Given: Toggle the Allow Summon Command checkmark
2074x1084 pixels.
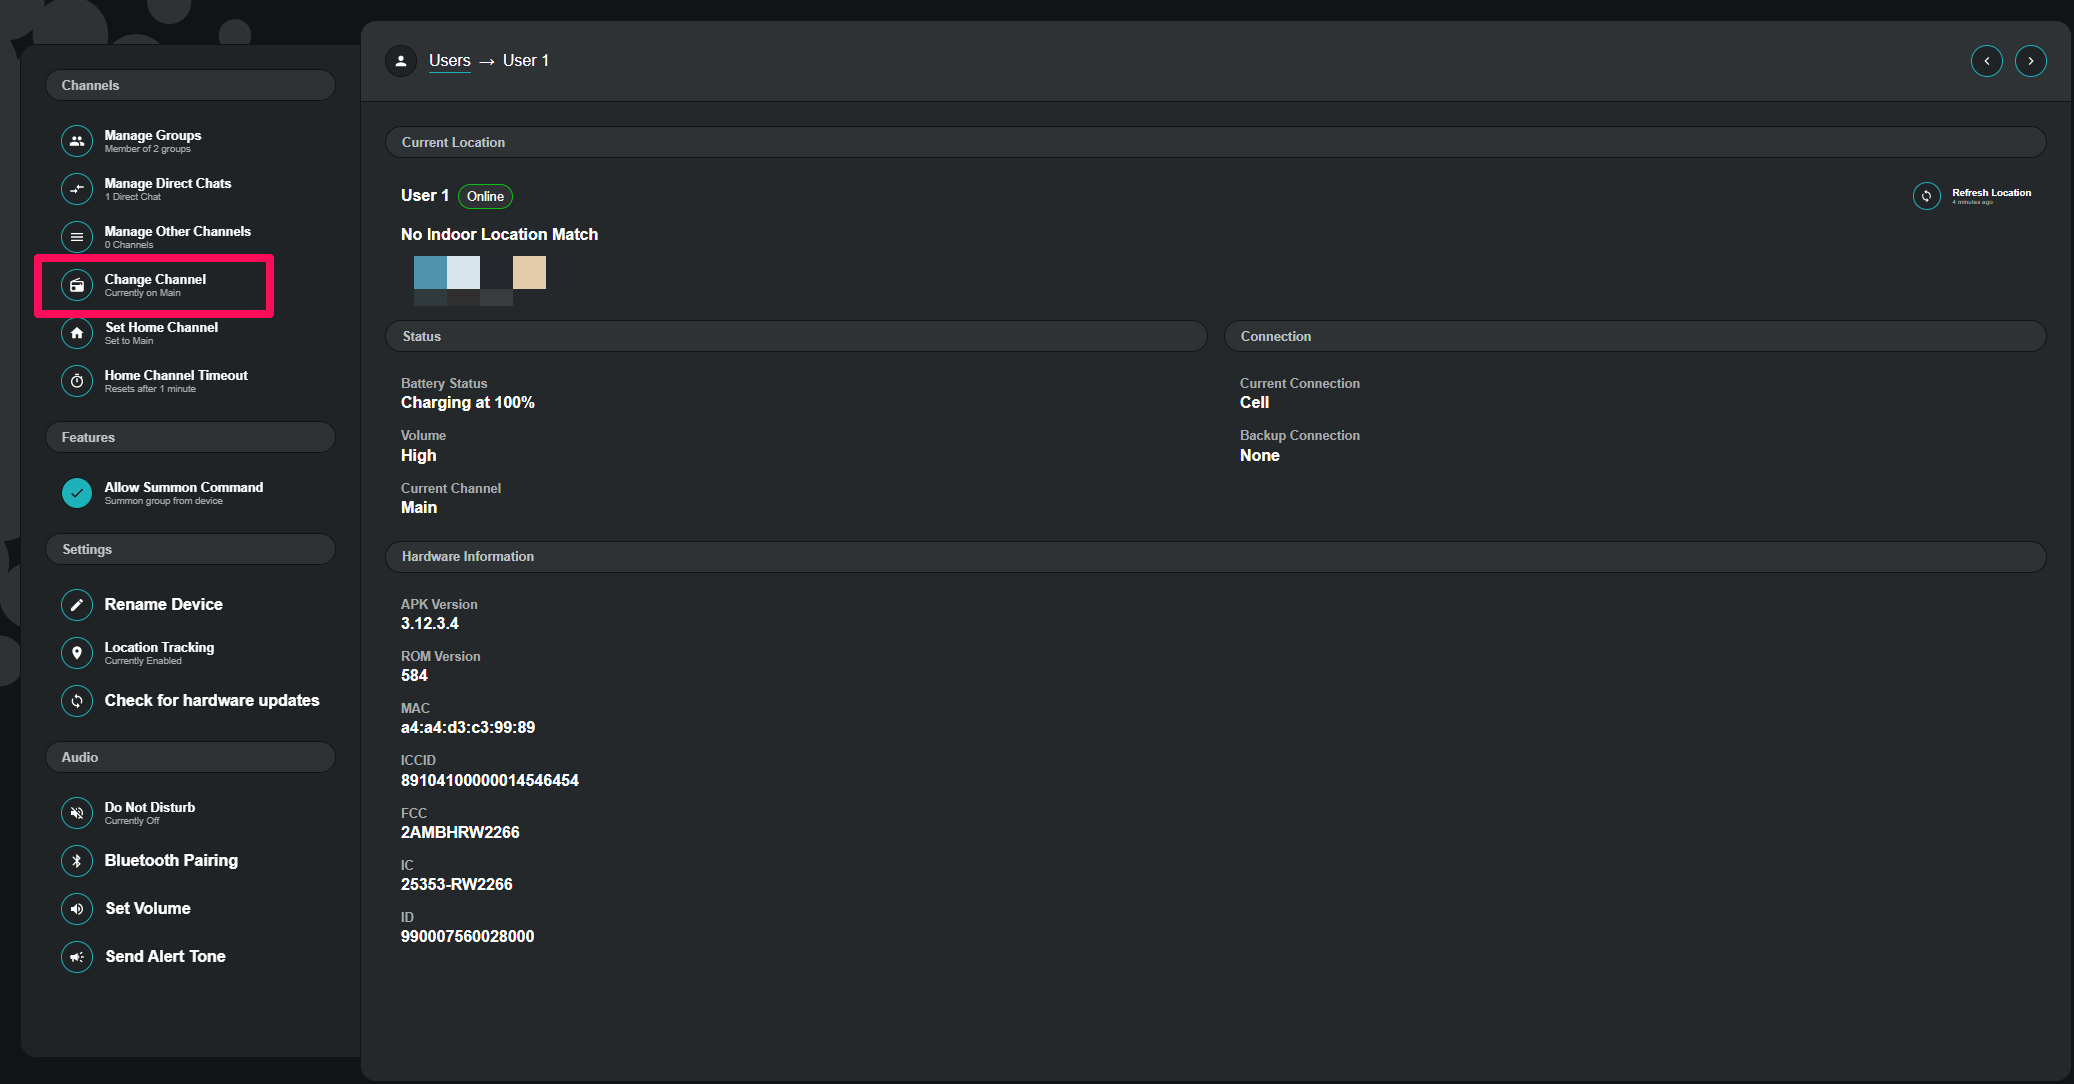Looking at the screenshot, I should click(x=77, y=493).
